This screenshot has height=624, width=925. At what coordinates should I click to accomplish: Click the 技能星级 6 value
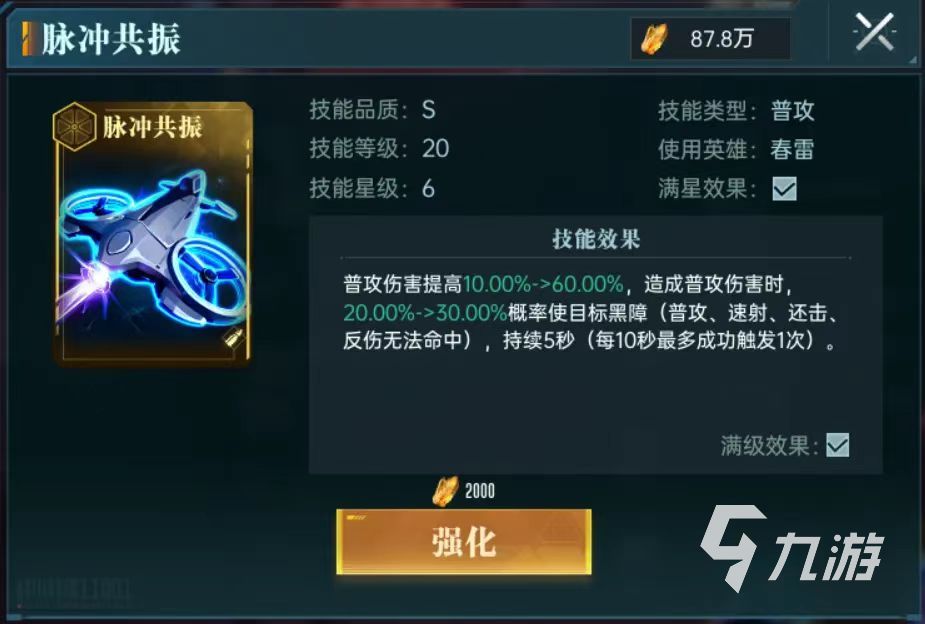[428, 189]
